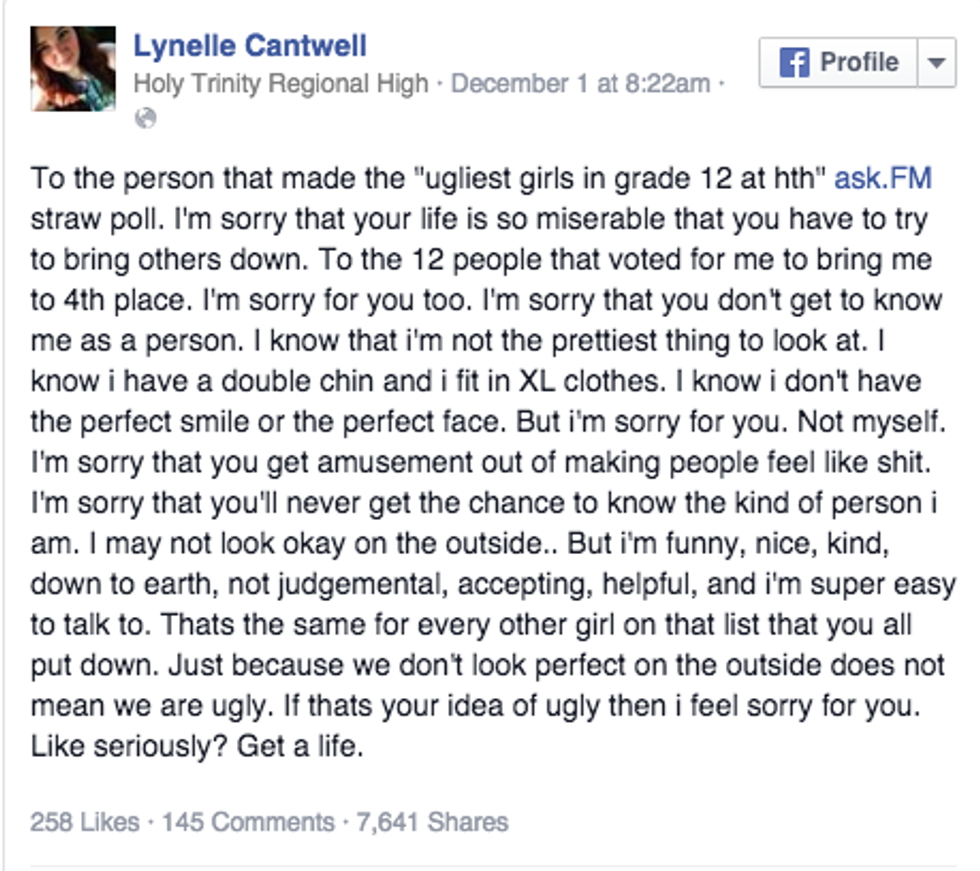
Task: Open Lynelle Cantwell's profile picture
Action: [73, 68]
